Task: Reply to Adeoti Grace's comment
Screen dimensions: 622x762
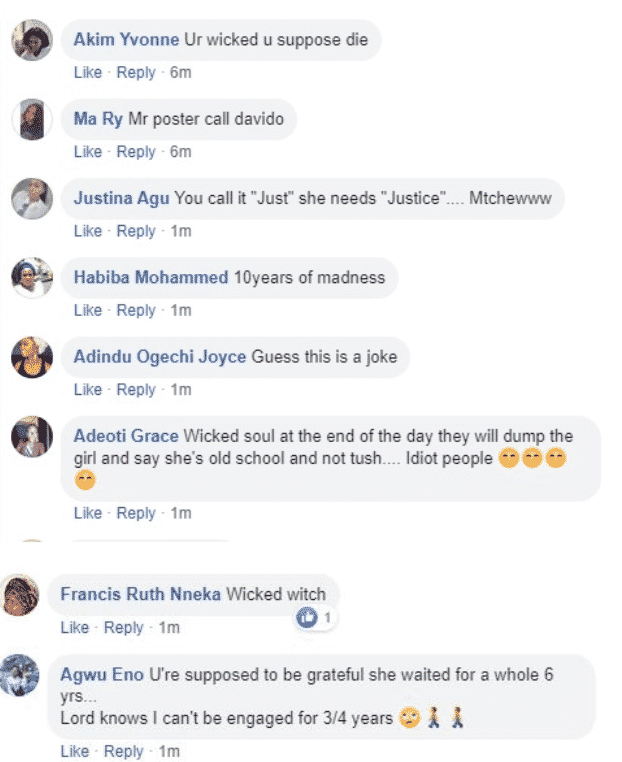Action: point(136,513)
